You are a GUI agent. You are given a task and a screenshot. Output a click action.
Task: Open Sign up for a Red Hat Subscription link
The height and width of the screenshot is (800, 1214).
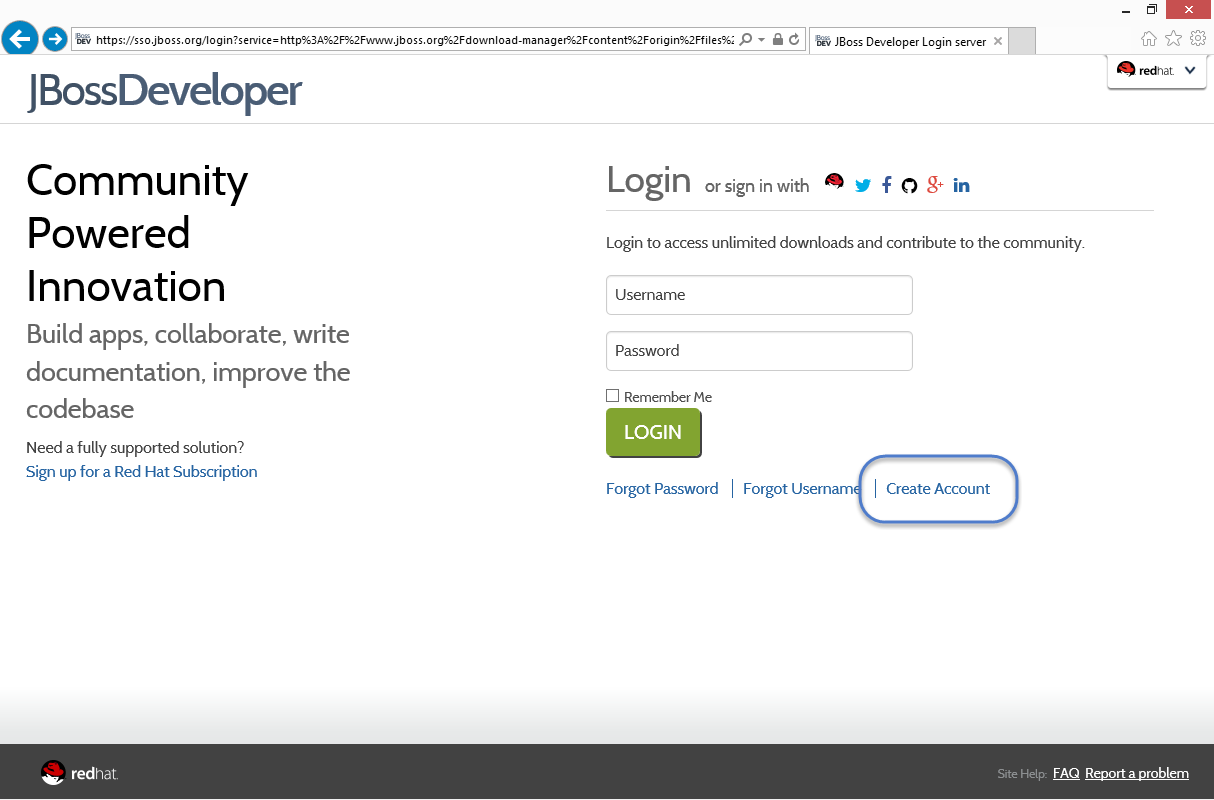point(142,472)
